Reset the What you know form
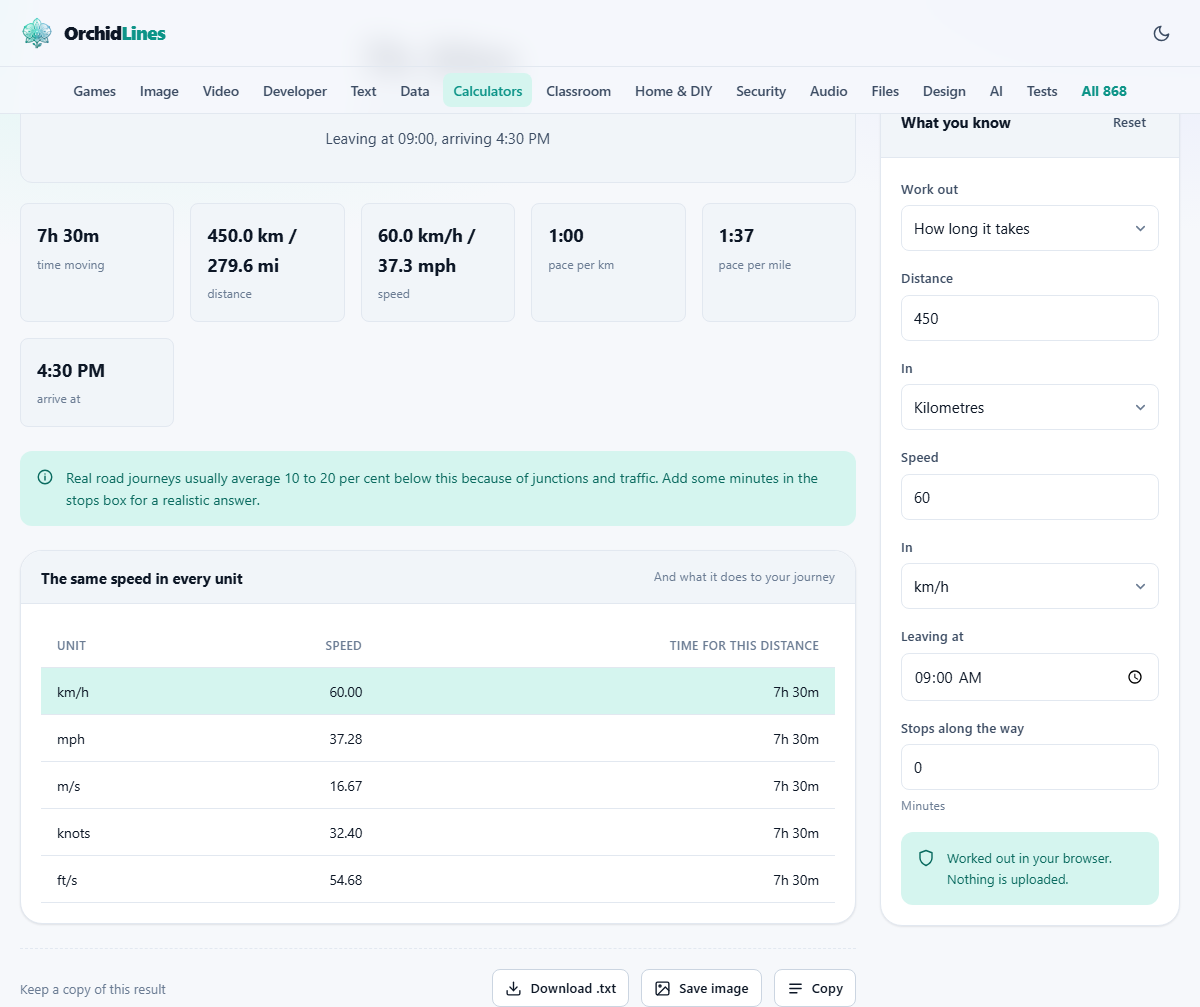The height and width of the screenshot is (1007, 1200). point(1130,123)
